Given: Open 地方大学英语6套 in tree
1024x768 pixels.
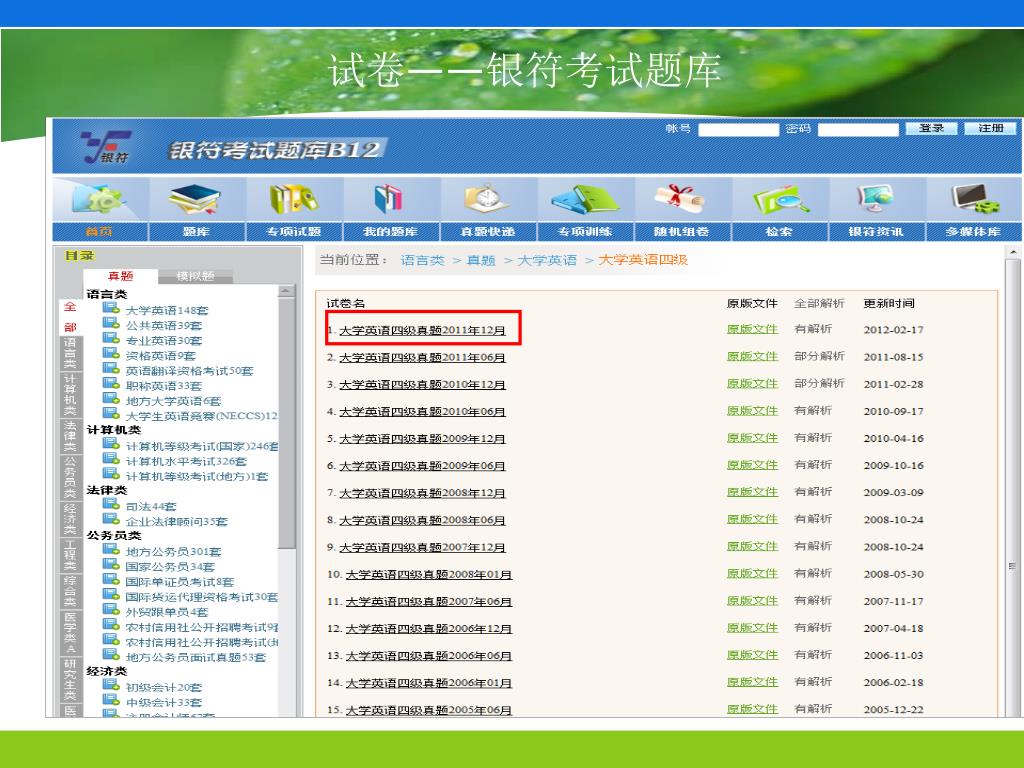Looking at the screenshot, I should click(x=174, y=401).
